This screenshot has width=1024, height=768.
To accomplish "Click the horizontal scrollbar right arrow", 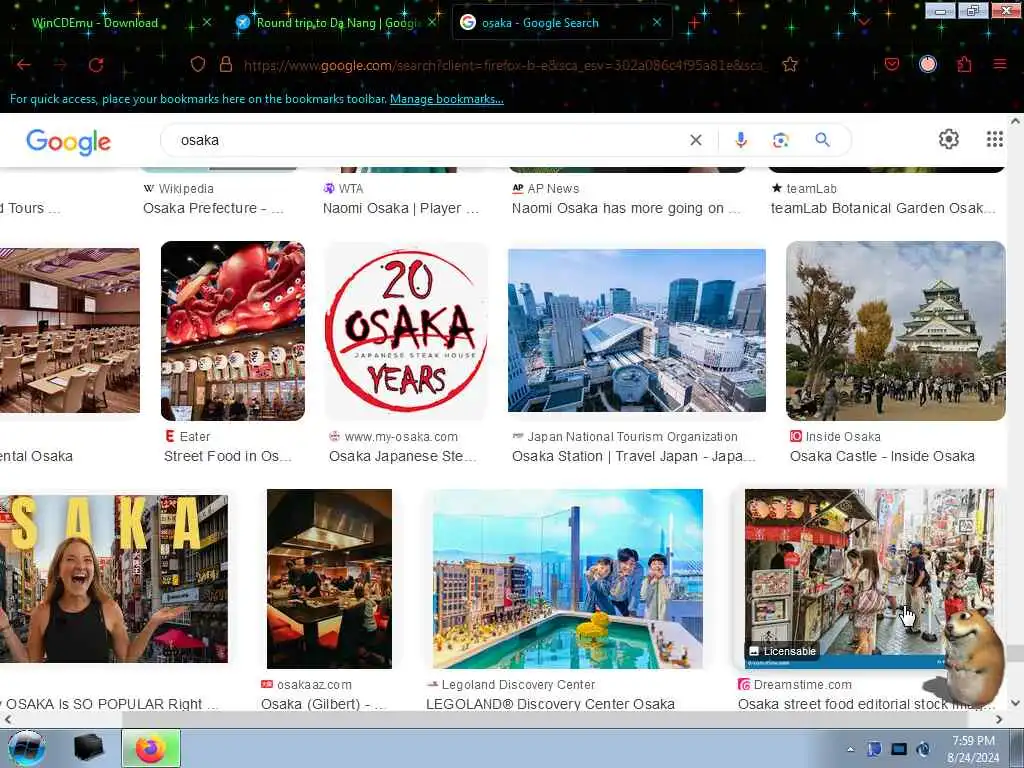I will pos(999,719).
